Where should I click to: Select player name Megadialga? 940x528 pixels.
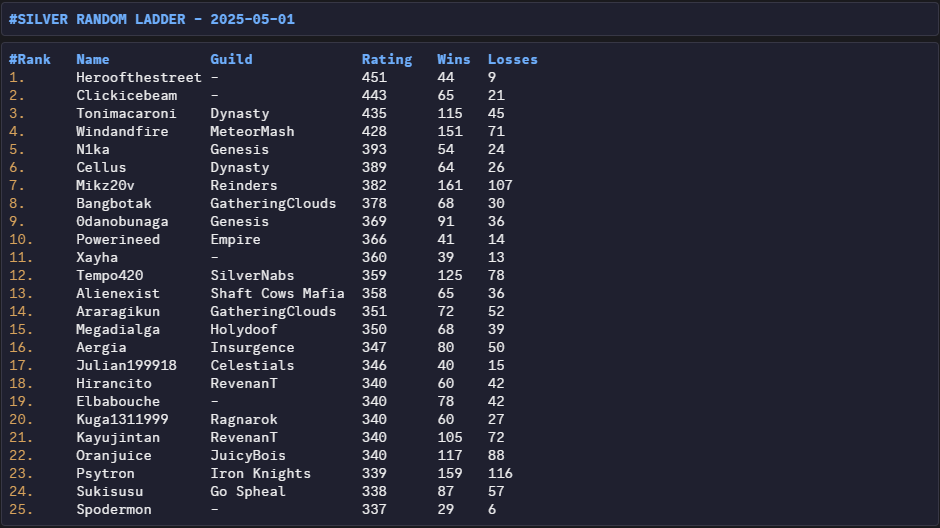[x=118, y=329]
